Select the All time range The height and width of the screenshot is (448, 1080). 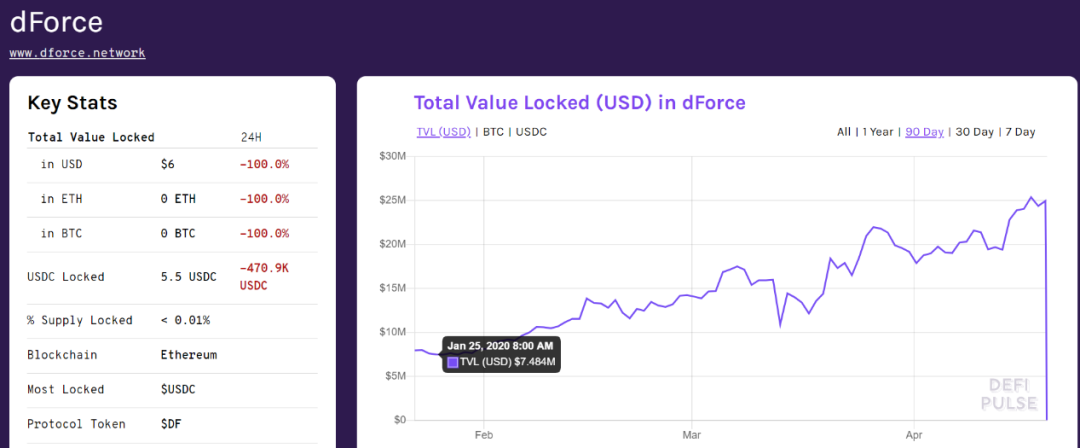pos(844,132)
